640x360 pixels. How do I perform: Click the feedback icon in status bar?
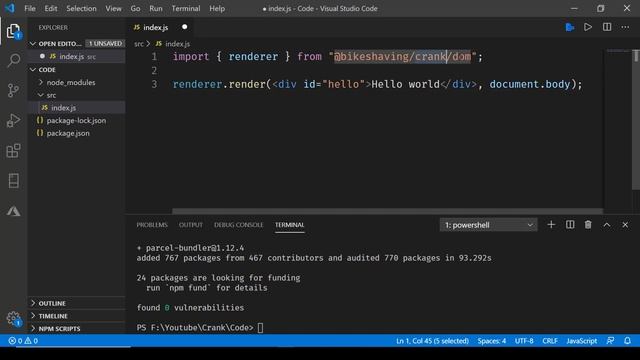[610, 341]
